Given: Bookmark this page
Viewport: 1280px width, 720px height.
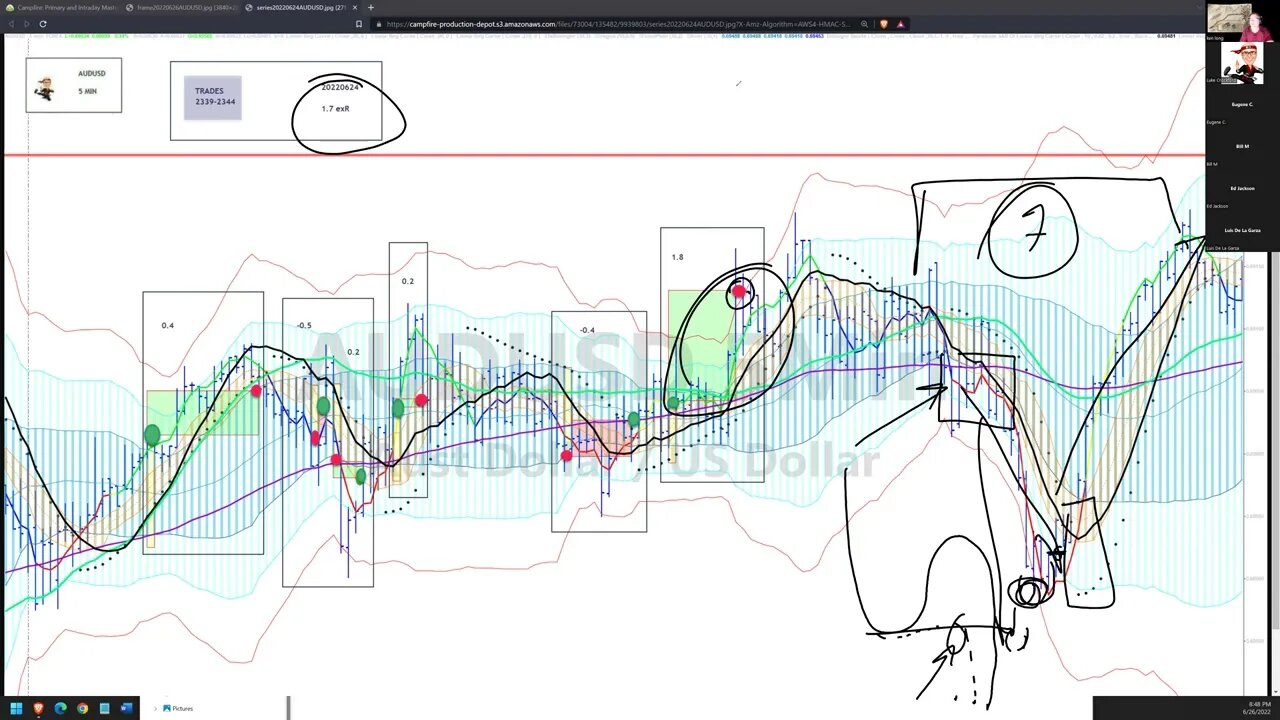Looking at the screenshot, I should coord(359,24).
